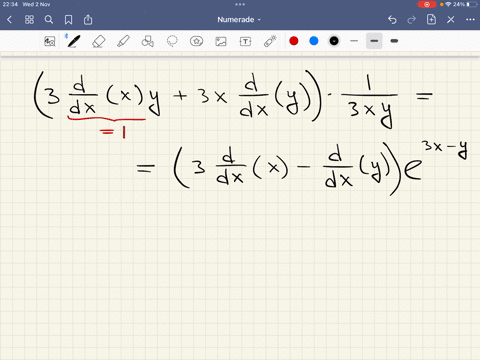Tap the screen recording indicator
The height and width of the screenshot is (360, 480).
[x=427, y=4]
